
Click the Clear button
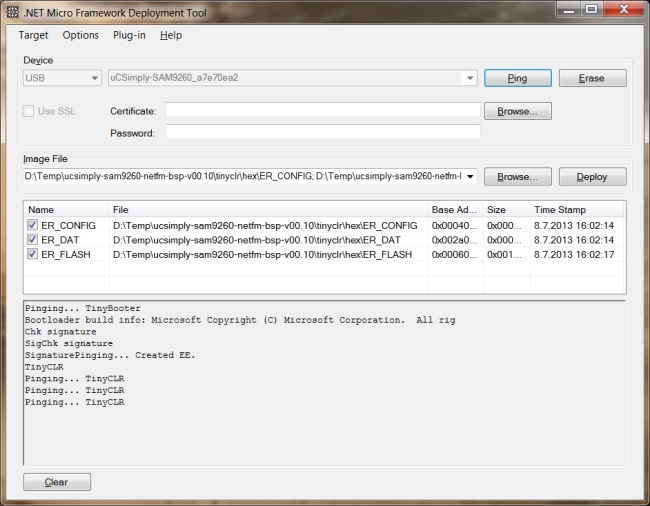point(57,482)
